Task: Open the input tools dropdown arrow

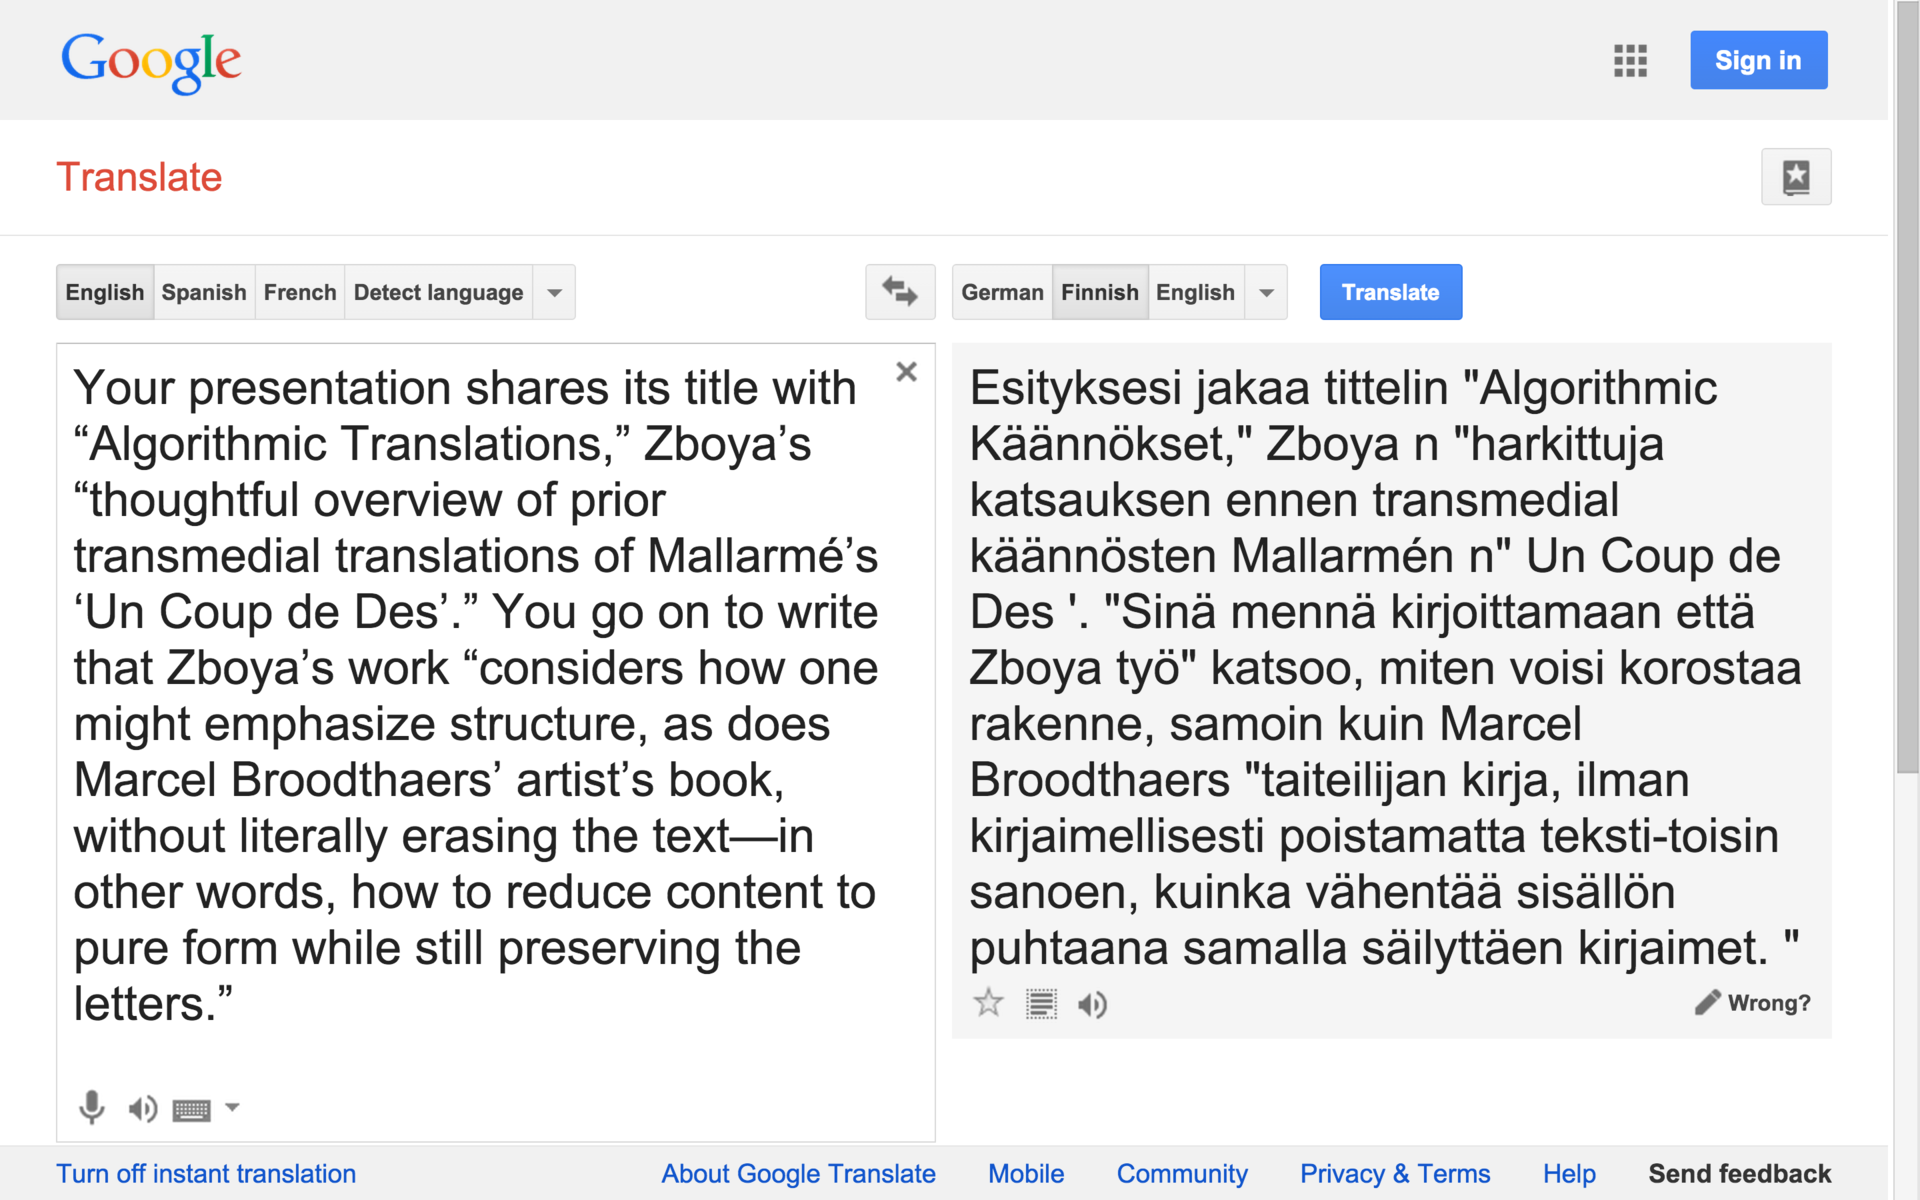Action: (x=232, y=1107)
